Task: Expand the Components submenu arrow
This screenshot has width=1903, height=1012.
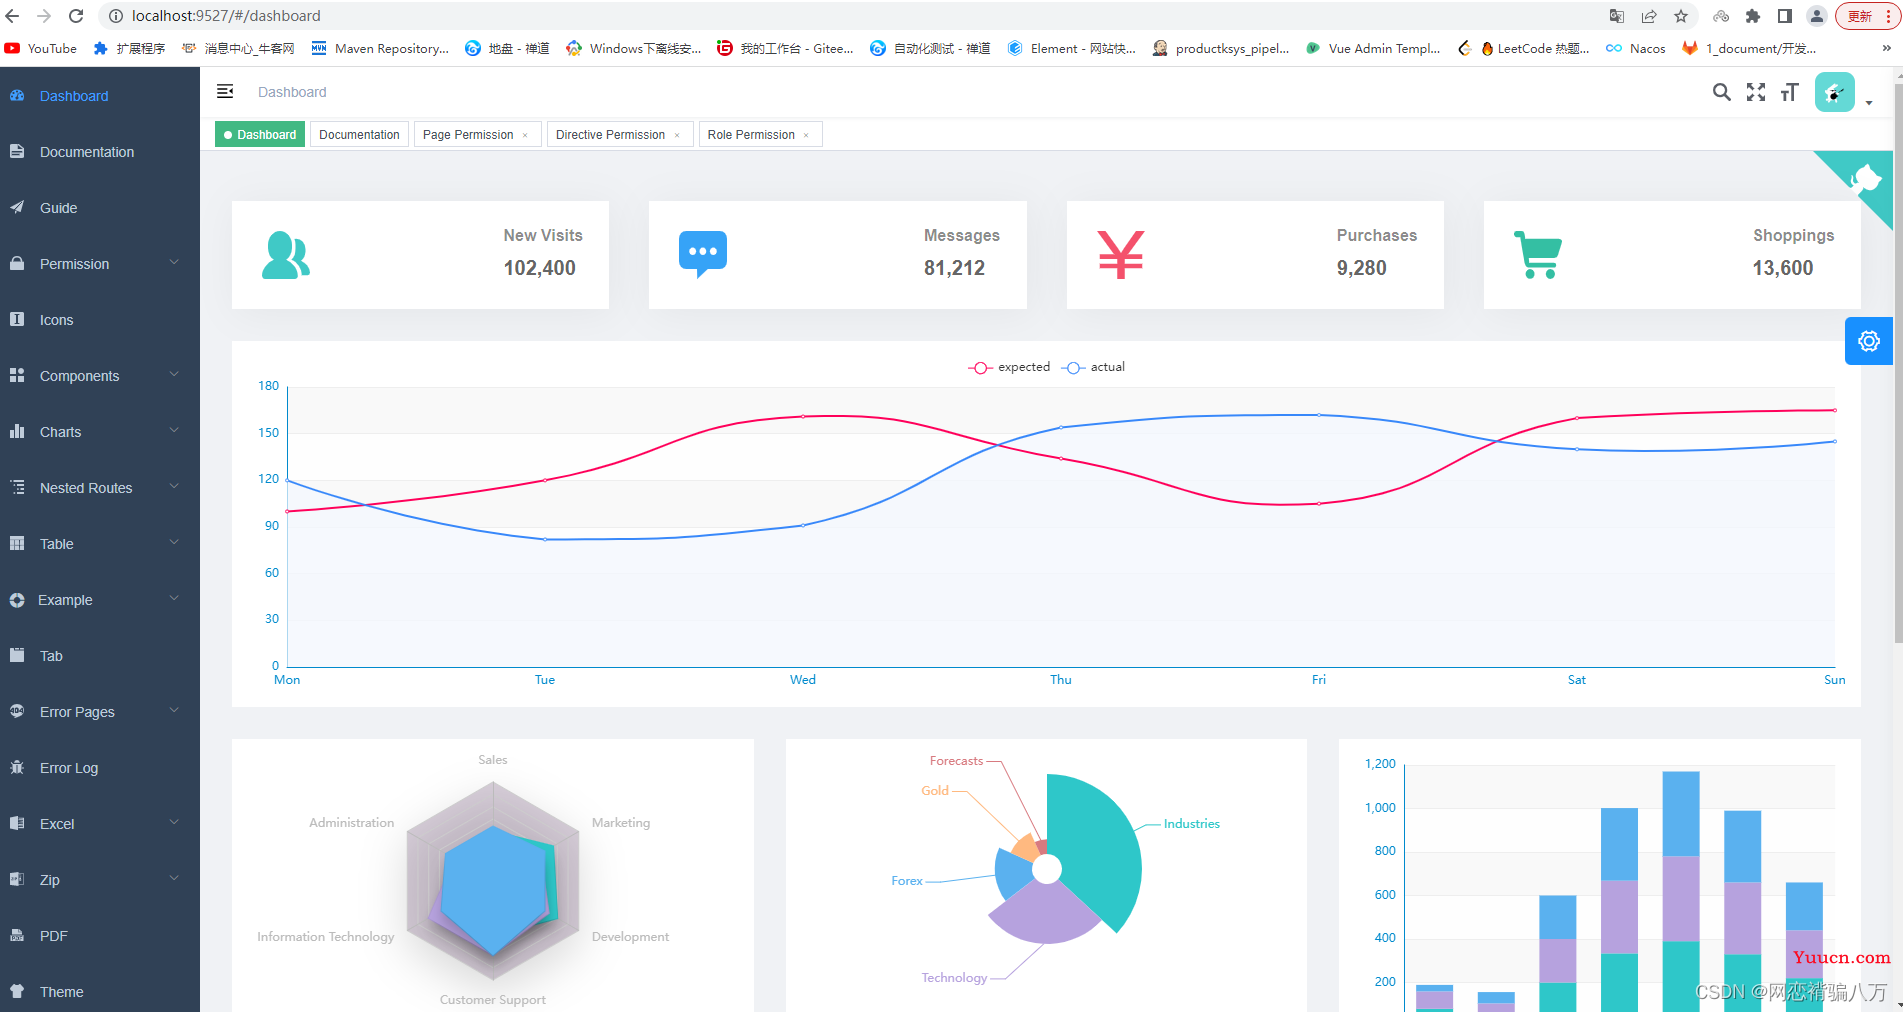Action: pyautogui.click(x=174, y=374)
